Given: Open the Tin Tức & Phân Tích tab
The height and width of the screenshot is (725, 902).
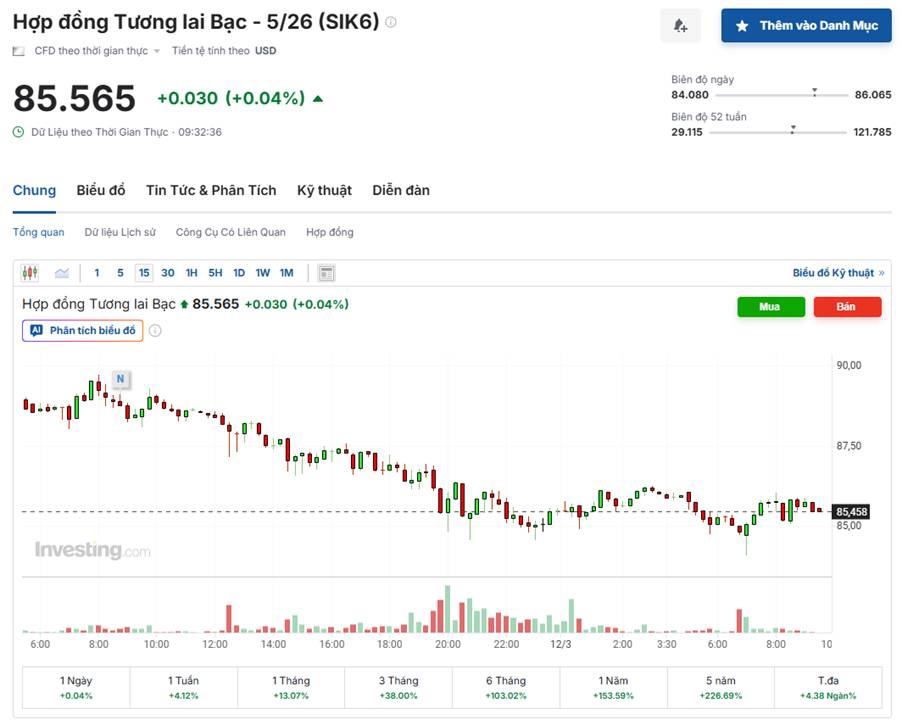Looking at the screenshot, I should pyautogui.click(x=211, y=190).
